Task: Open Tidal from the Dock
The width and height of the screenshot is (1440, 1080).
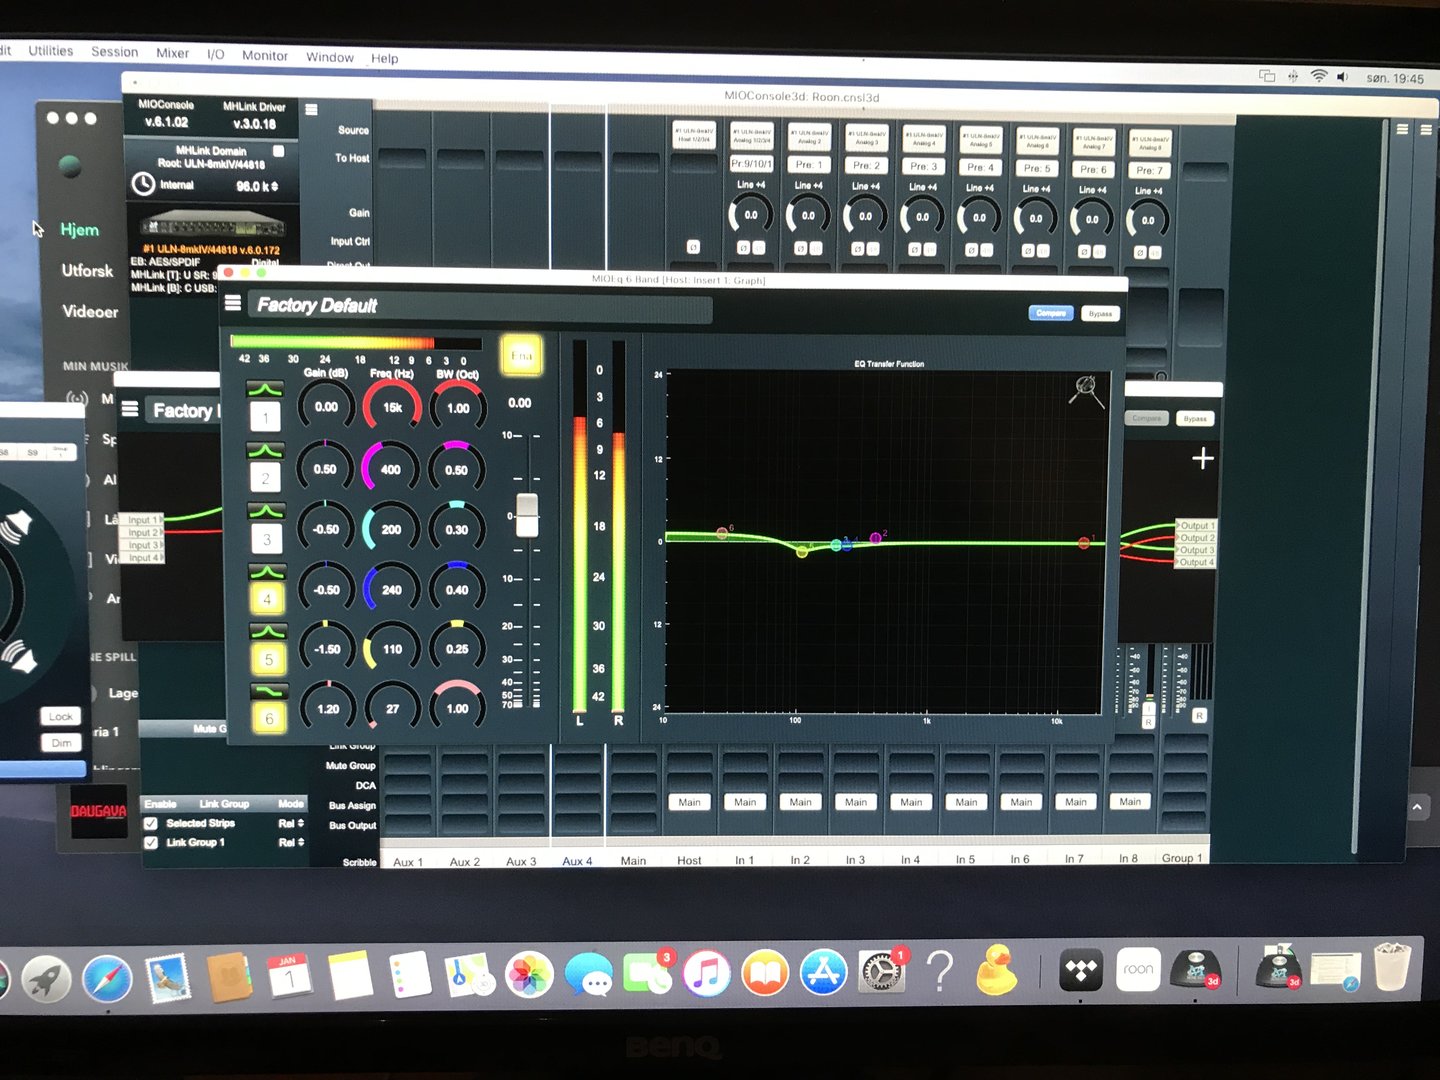Action: [1081, 969]
